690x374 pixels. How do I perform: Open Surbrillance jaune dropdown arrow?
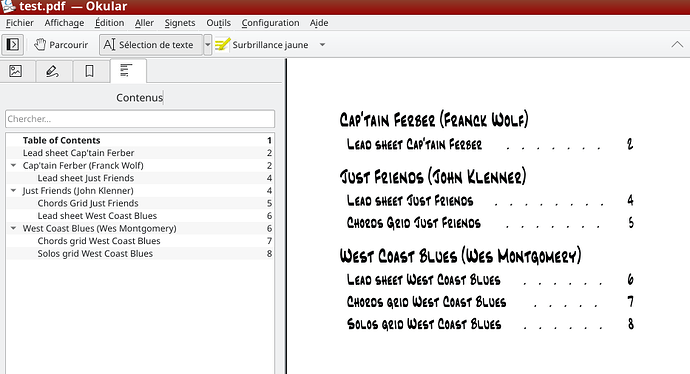pos(322,44)
